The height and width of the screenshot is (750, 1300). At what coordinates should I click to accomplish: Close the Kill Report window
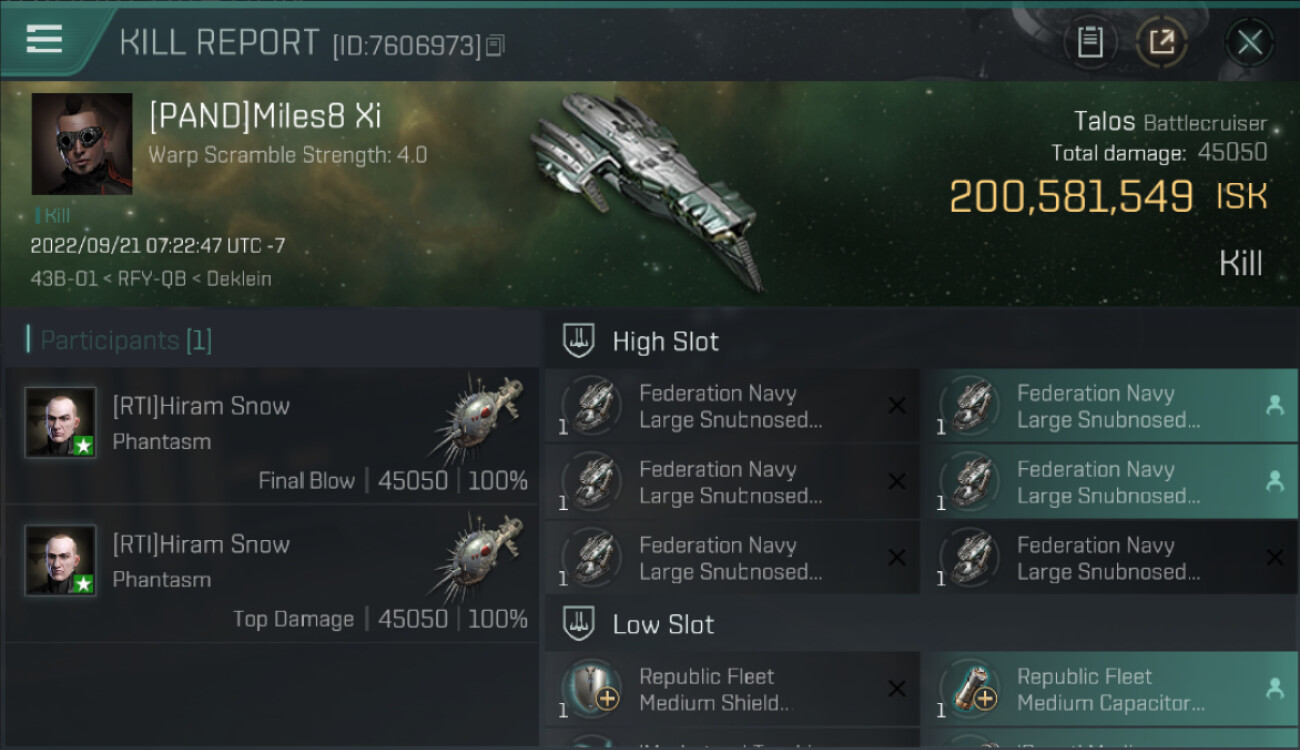pos(1249,42)
